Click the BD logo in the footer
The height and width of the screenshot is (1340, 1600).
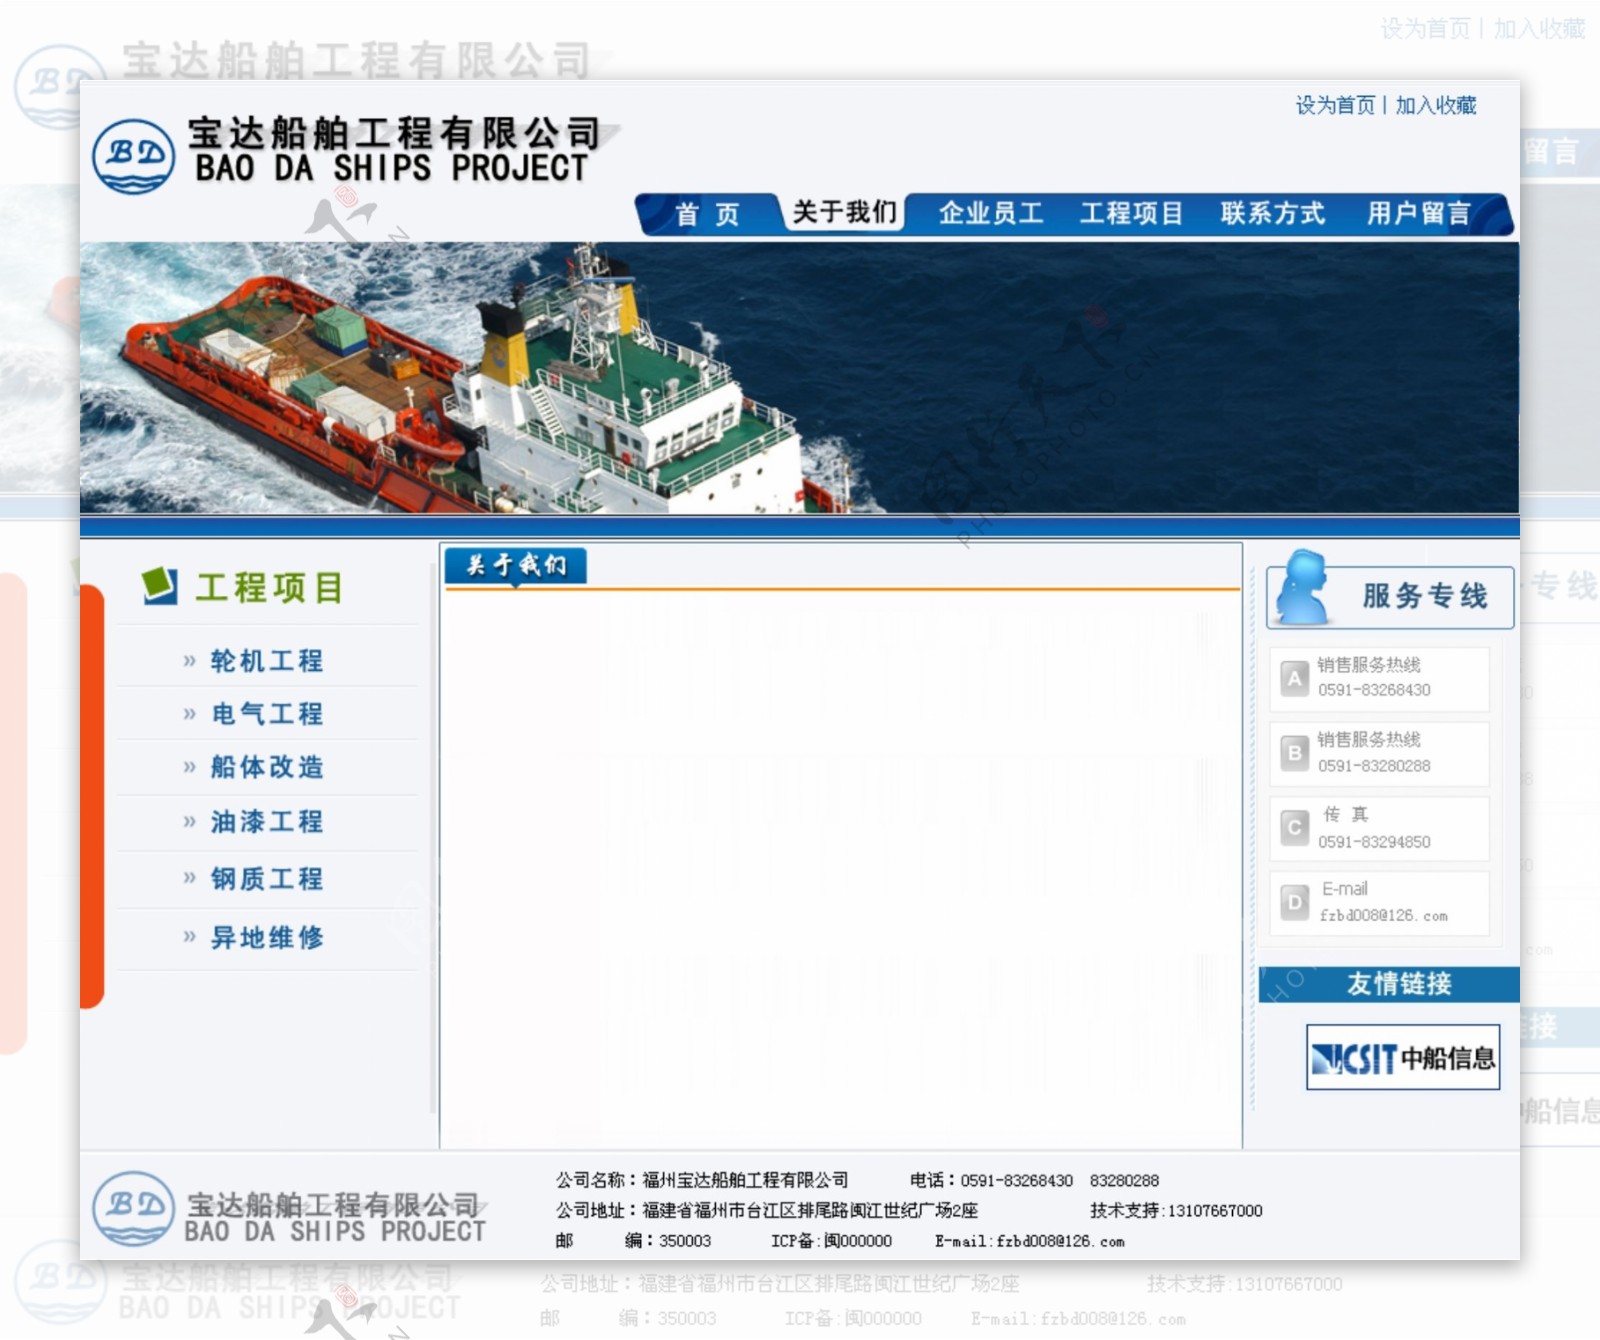[x=133, y=1208]
